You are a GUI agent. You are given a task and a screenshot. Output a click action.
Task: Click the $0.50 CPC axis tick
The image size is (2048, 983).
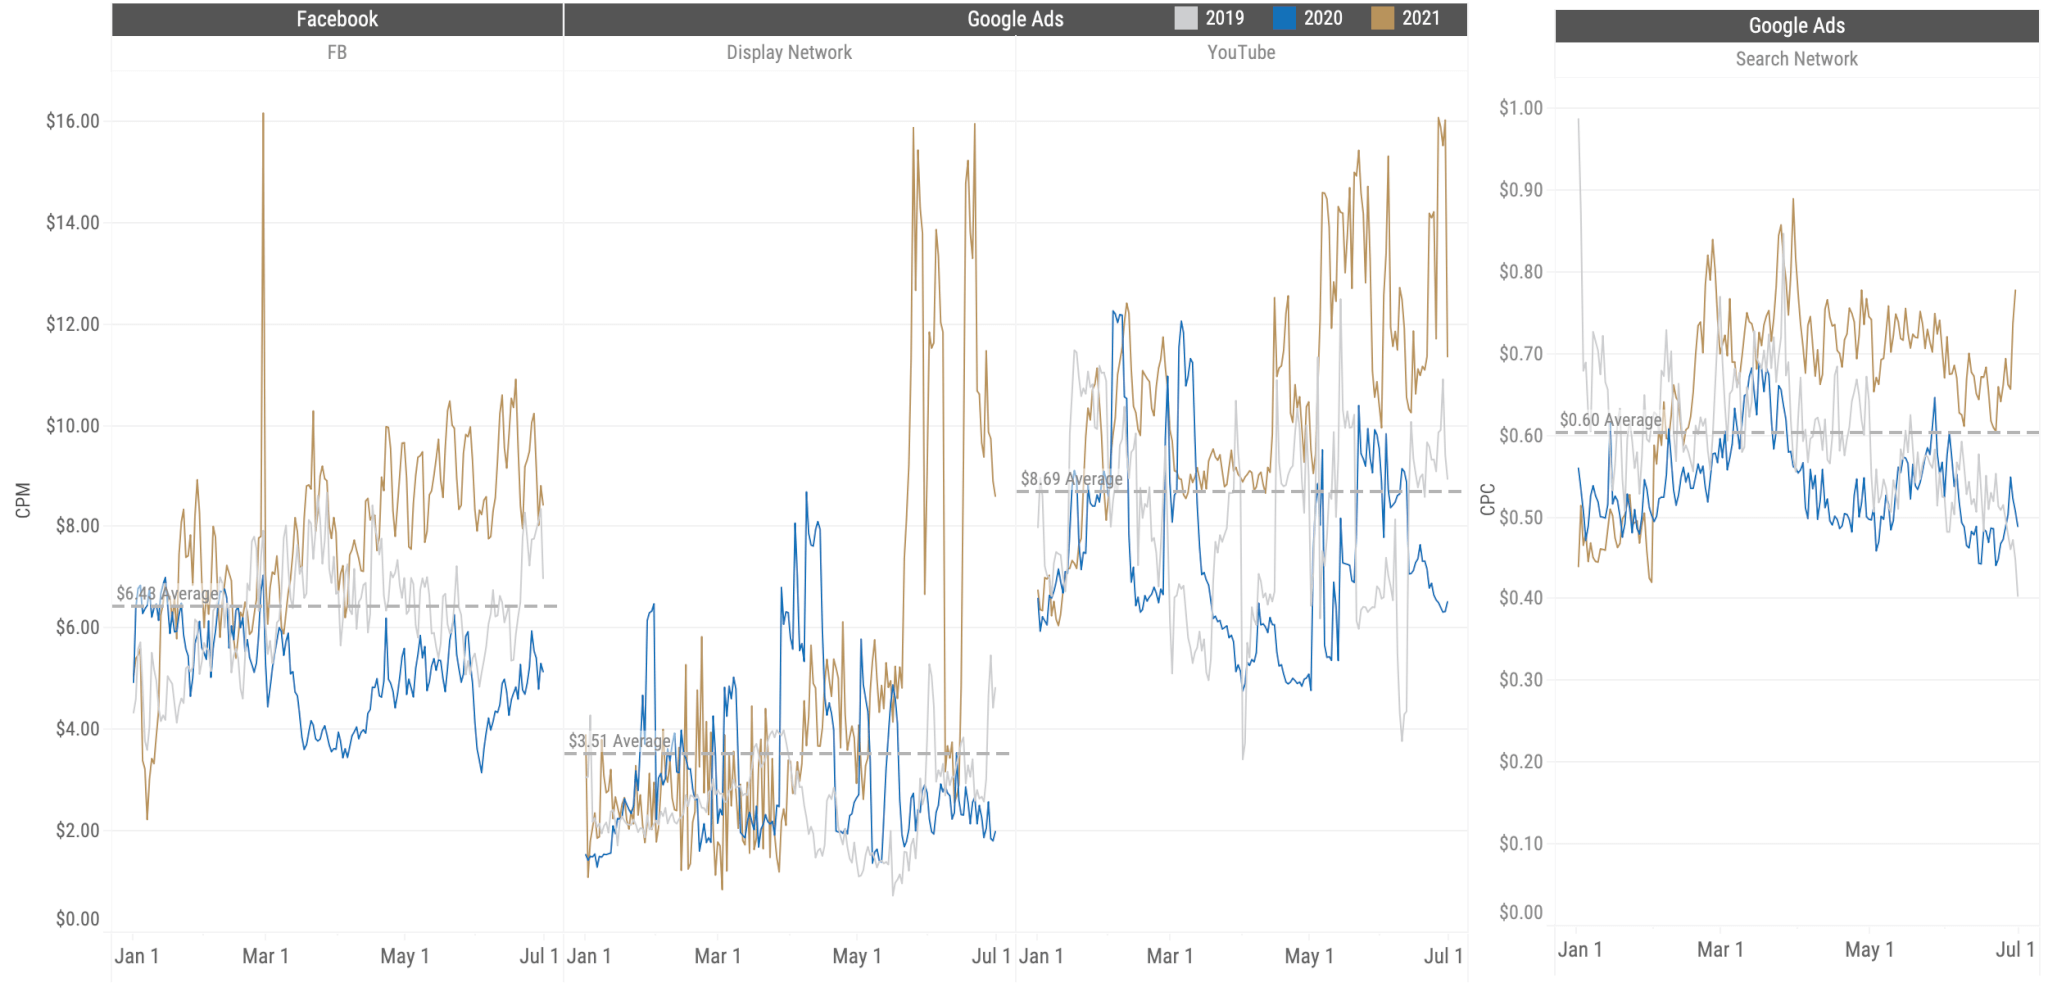[1521, 517]
